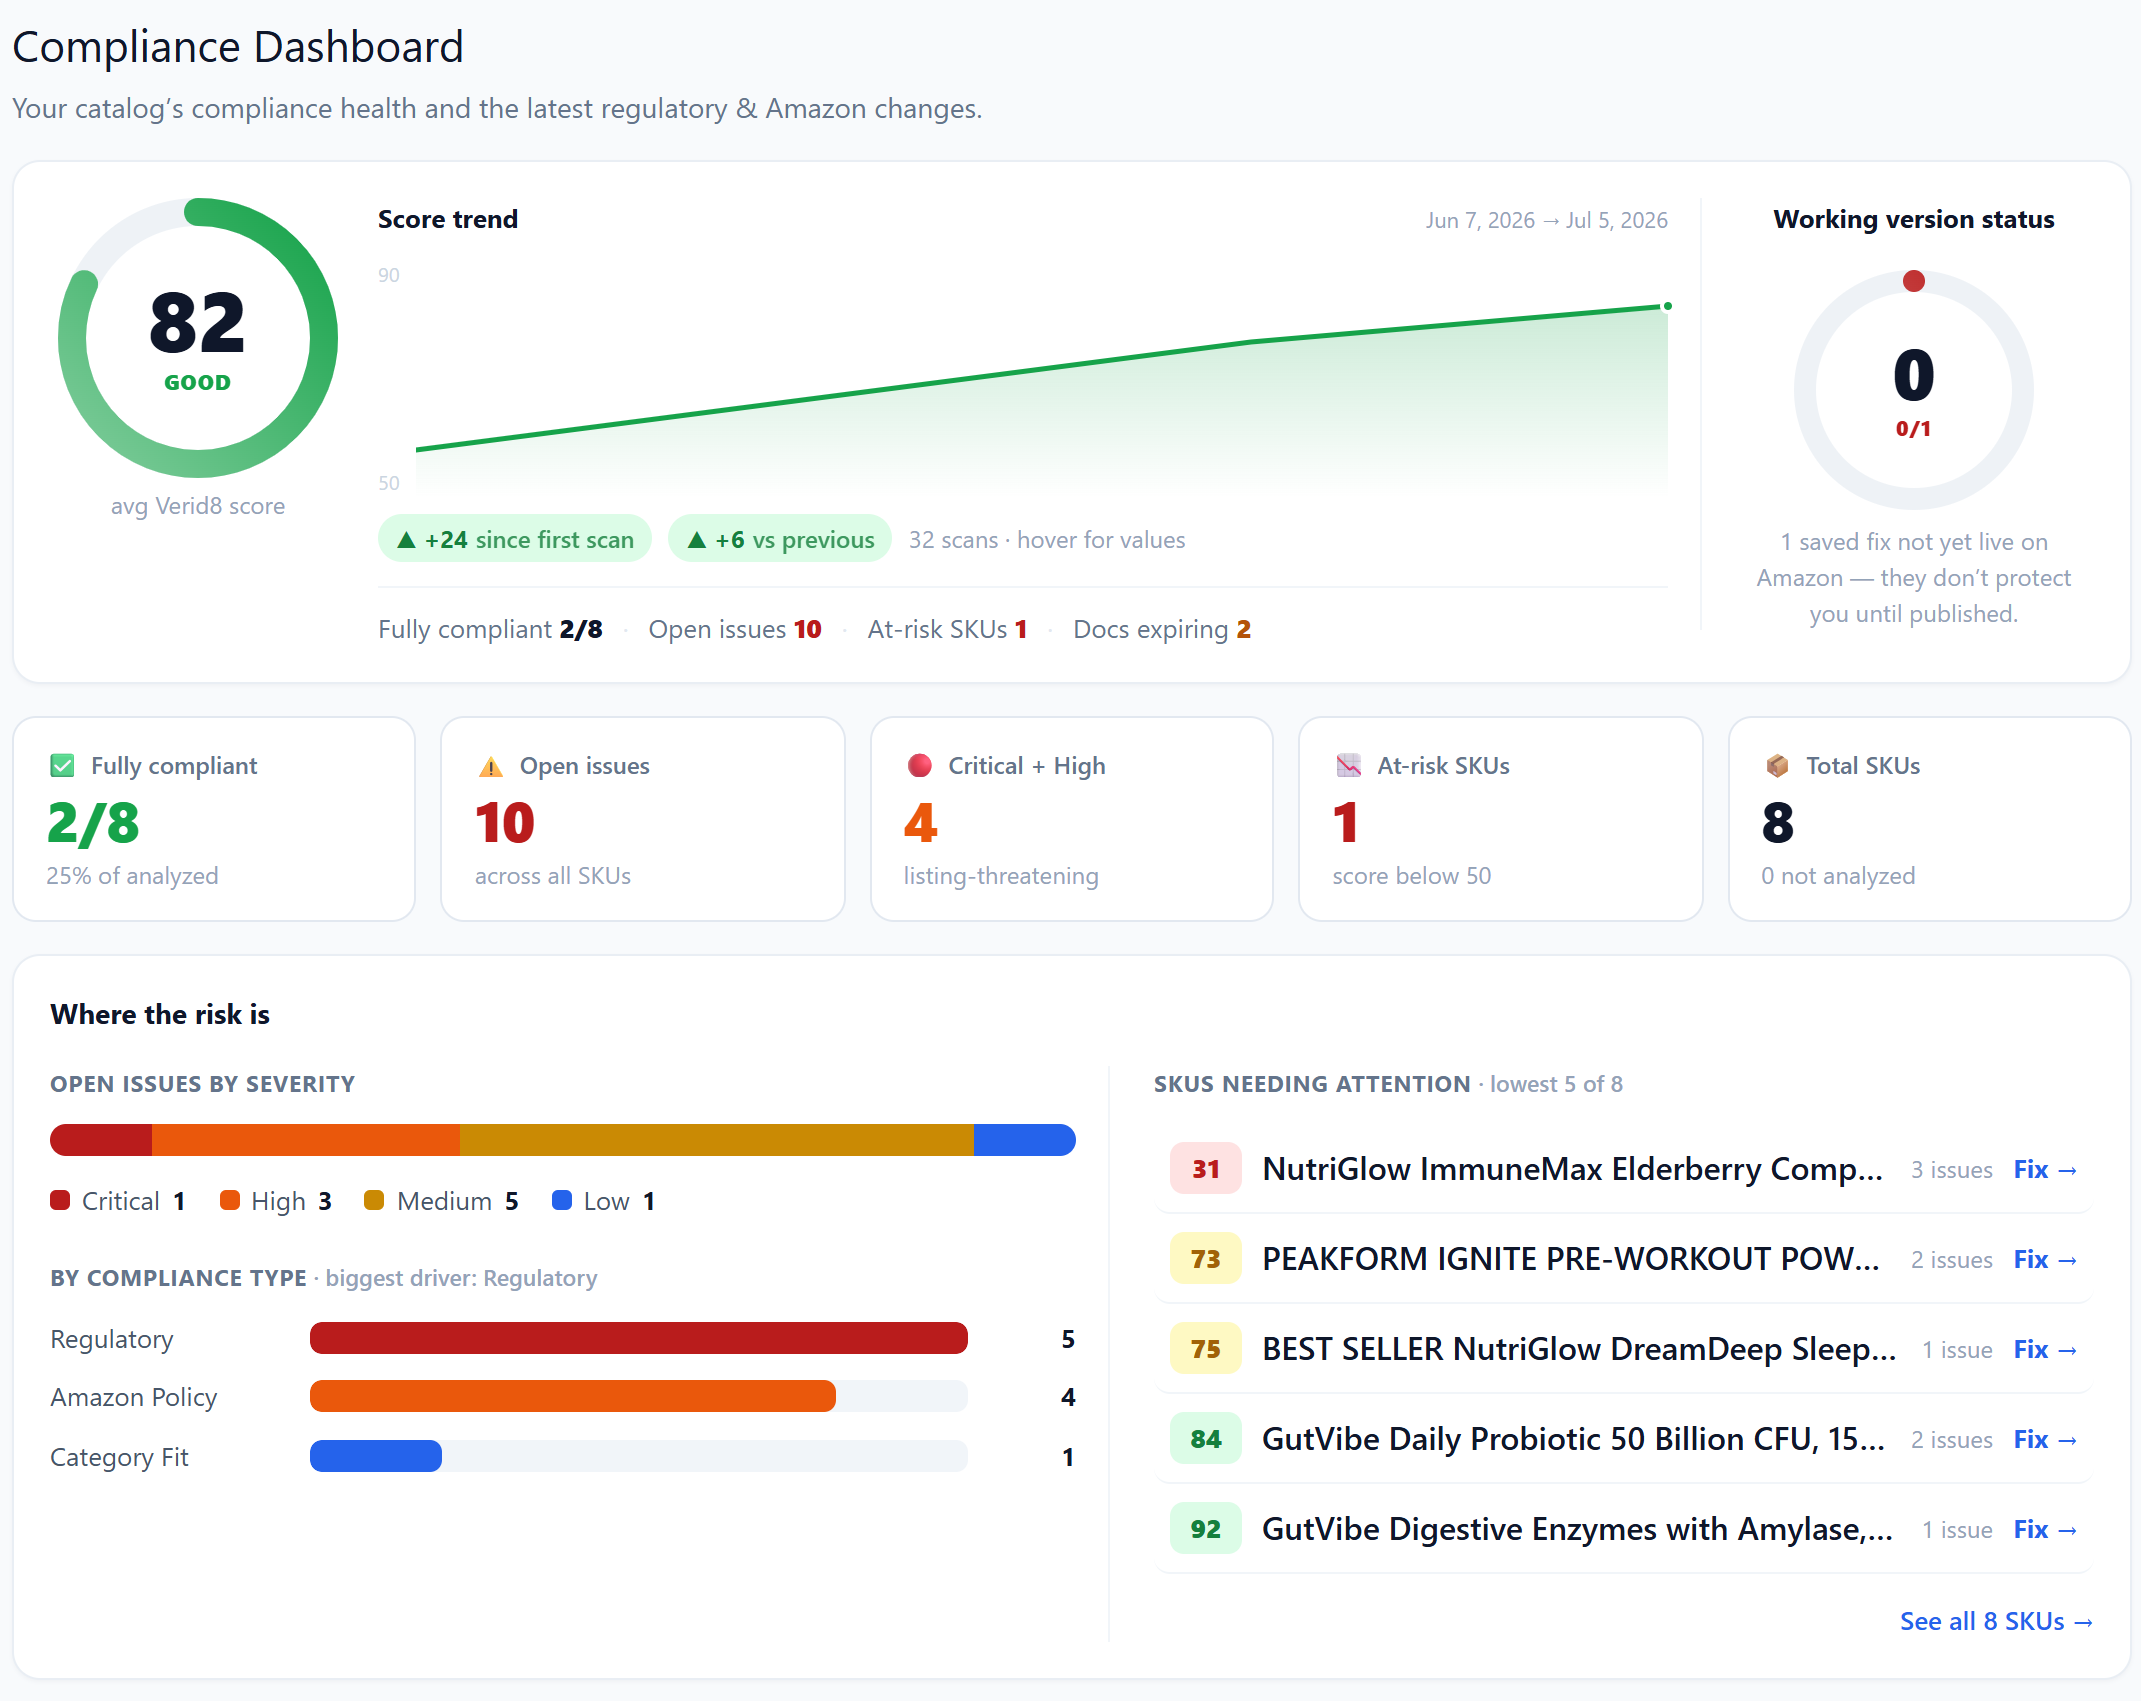This screenshot has height=1701, width=2141.
Task: Click the At-risk SKUs card value 1
Action: click(x=1346, y=823)
